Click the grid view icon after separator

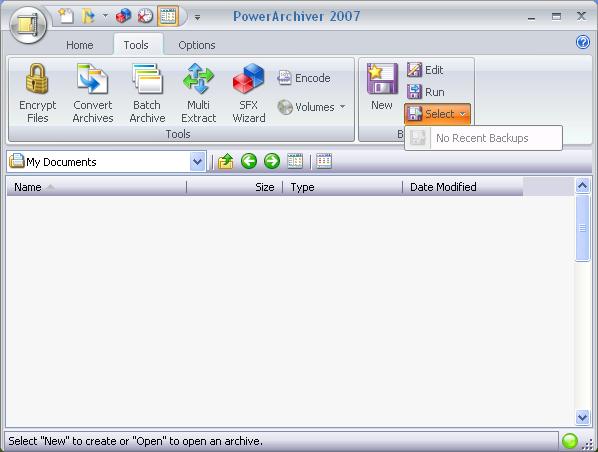pos(324,161)
